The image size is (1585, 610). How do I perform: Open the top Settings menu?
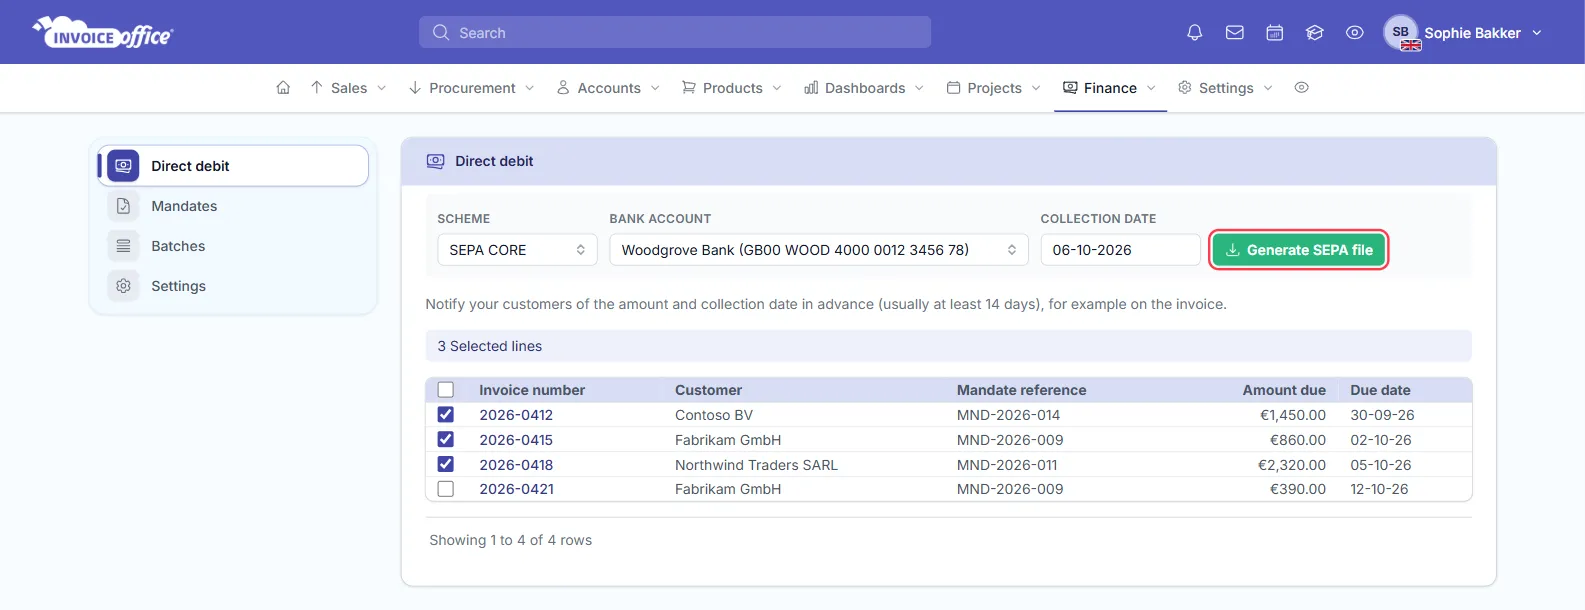click(x=1226, y=88)
